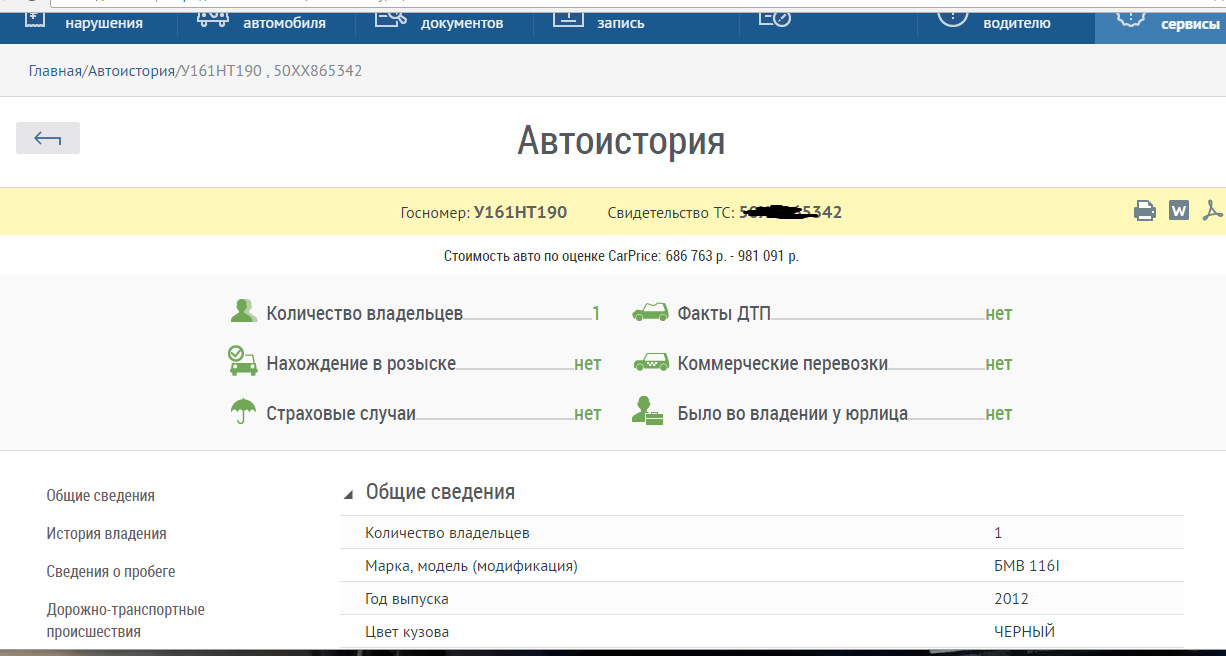This screenshot has height=656, width=1226.
Task: Print the Автоистория report
Action: (x=1145, y=211)
